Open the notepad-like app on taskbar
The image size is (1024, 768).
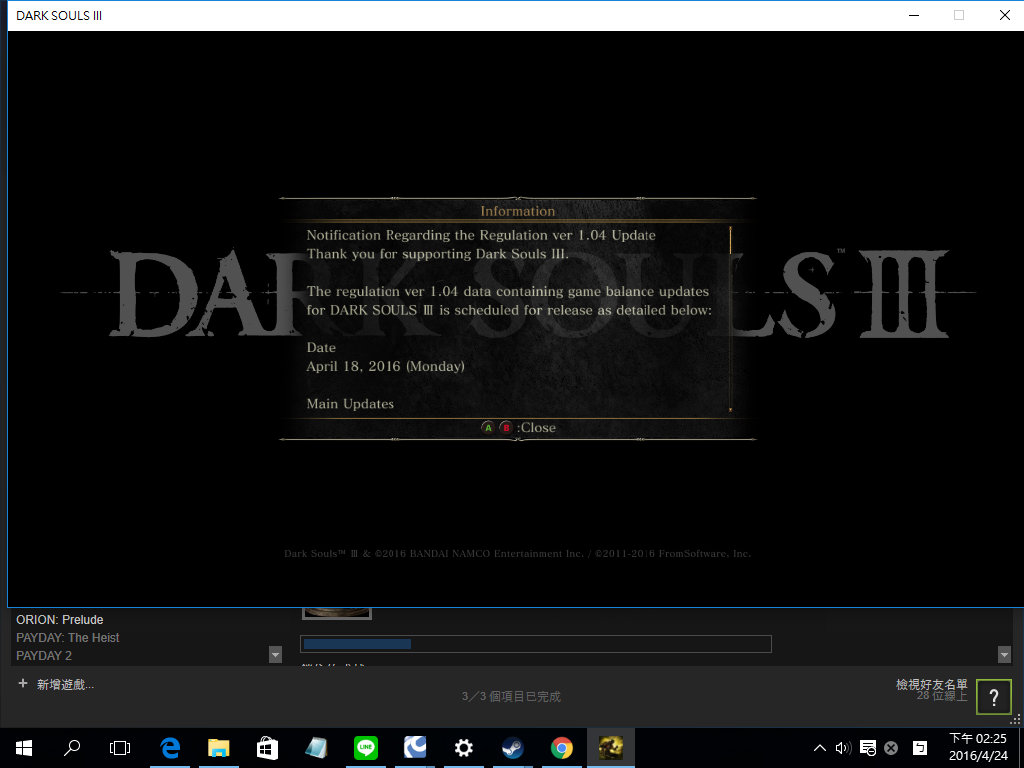tap(317, 748)
